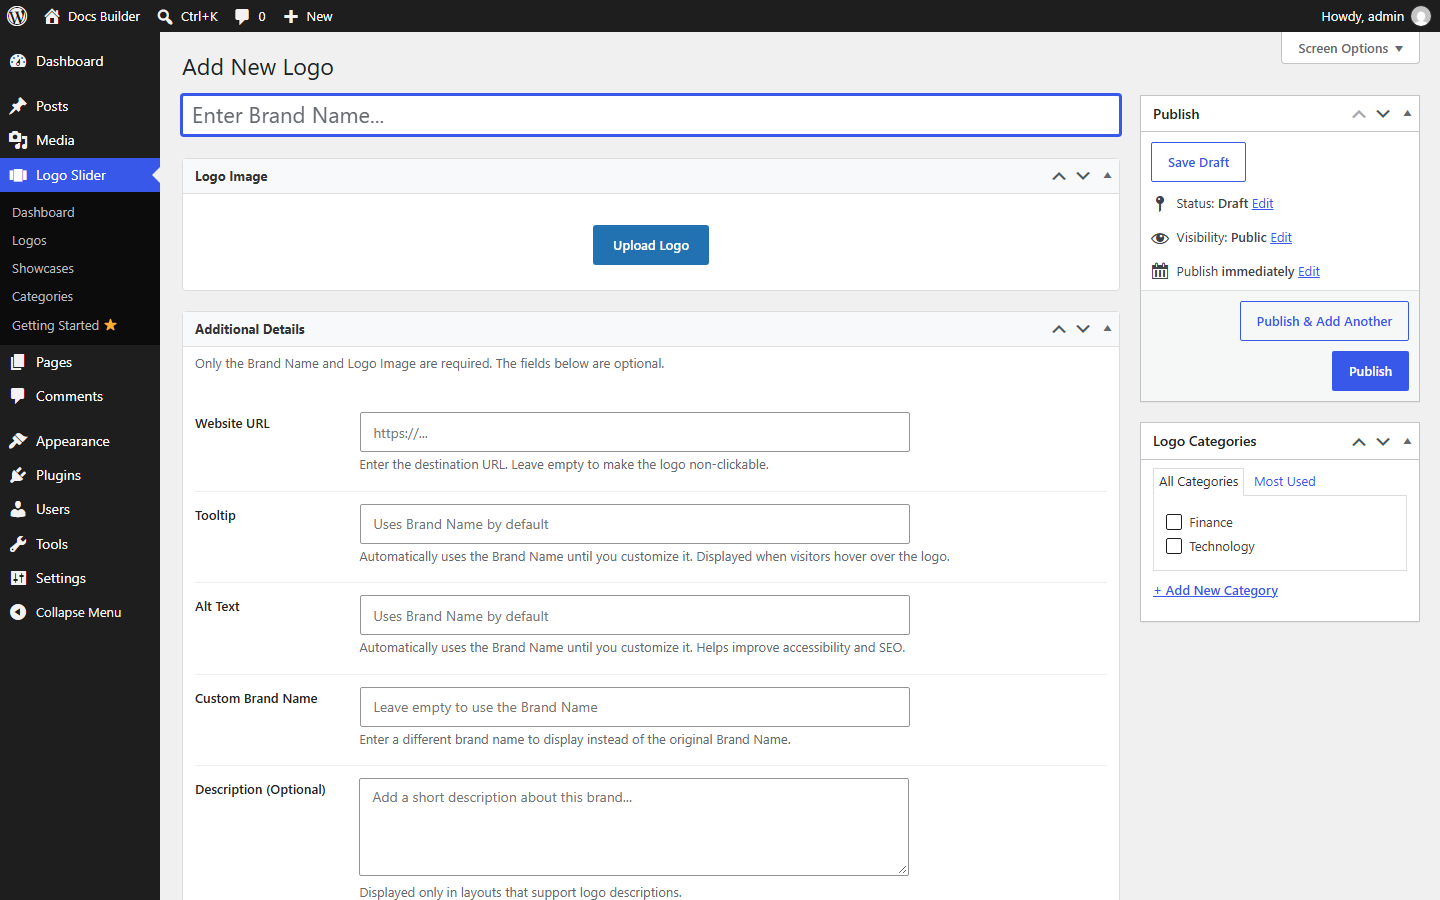This screenshot has height=900, width=1440.
Task: Switch to the Most Used categories tab
Action: tap(1284, 481)
